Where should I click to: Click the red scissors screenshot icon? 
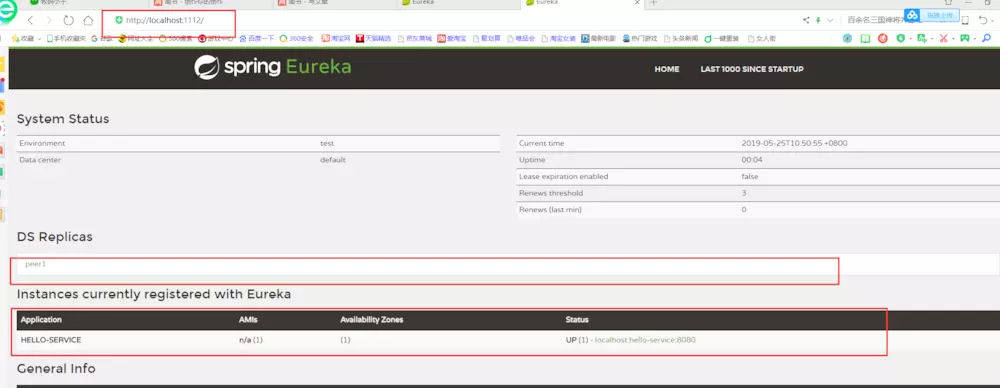[943, 38]
